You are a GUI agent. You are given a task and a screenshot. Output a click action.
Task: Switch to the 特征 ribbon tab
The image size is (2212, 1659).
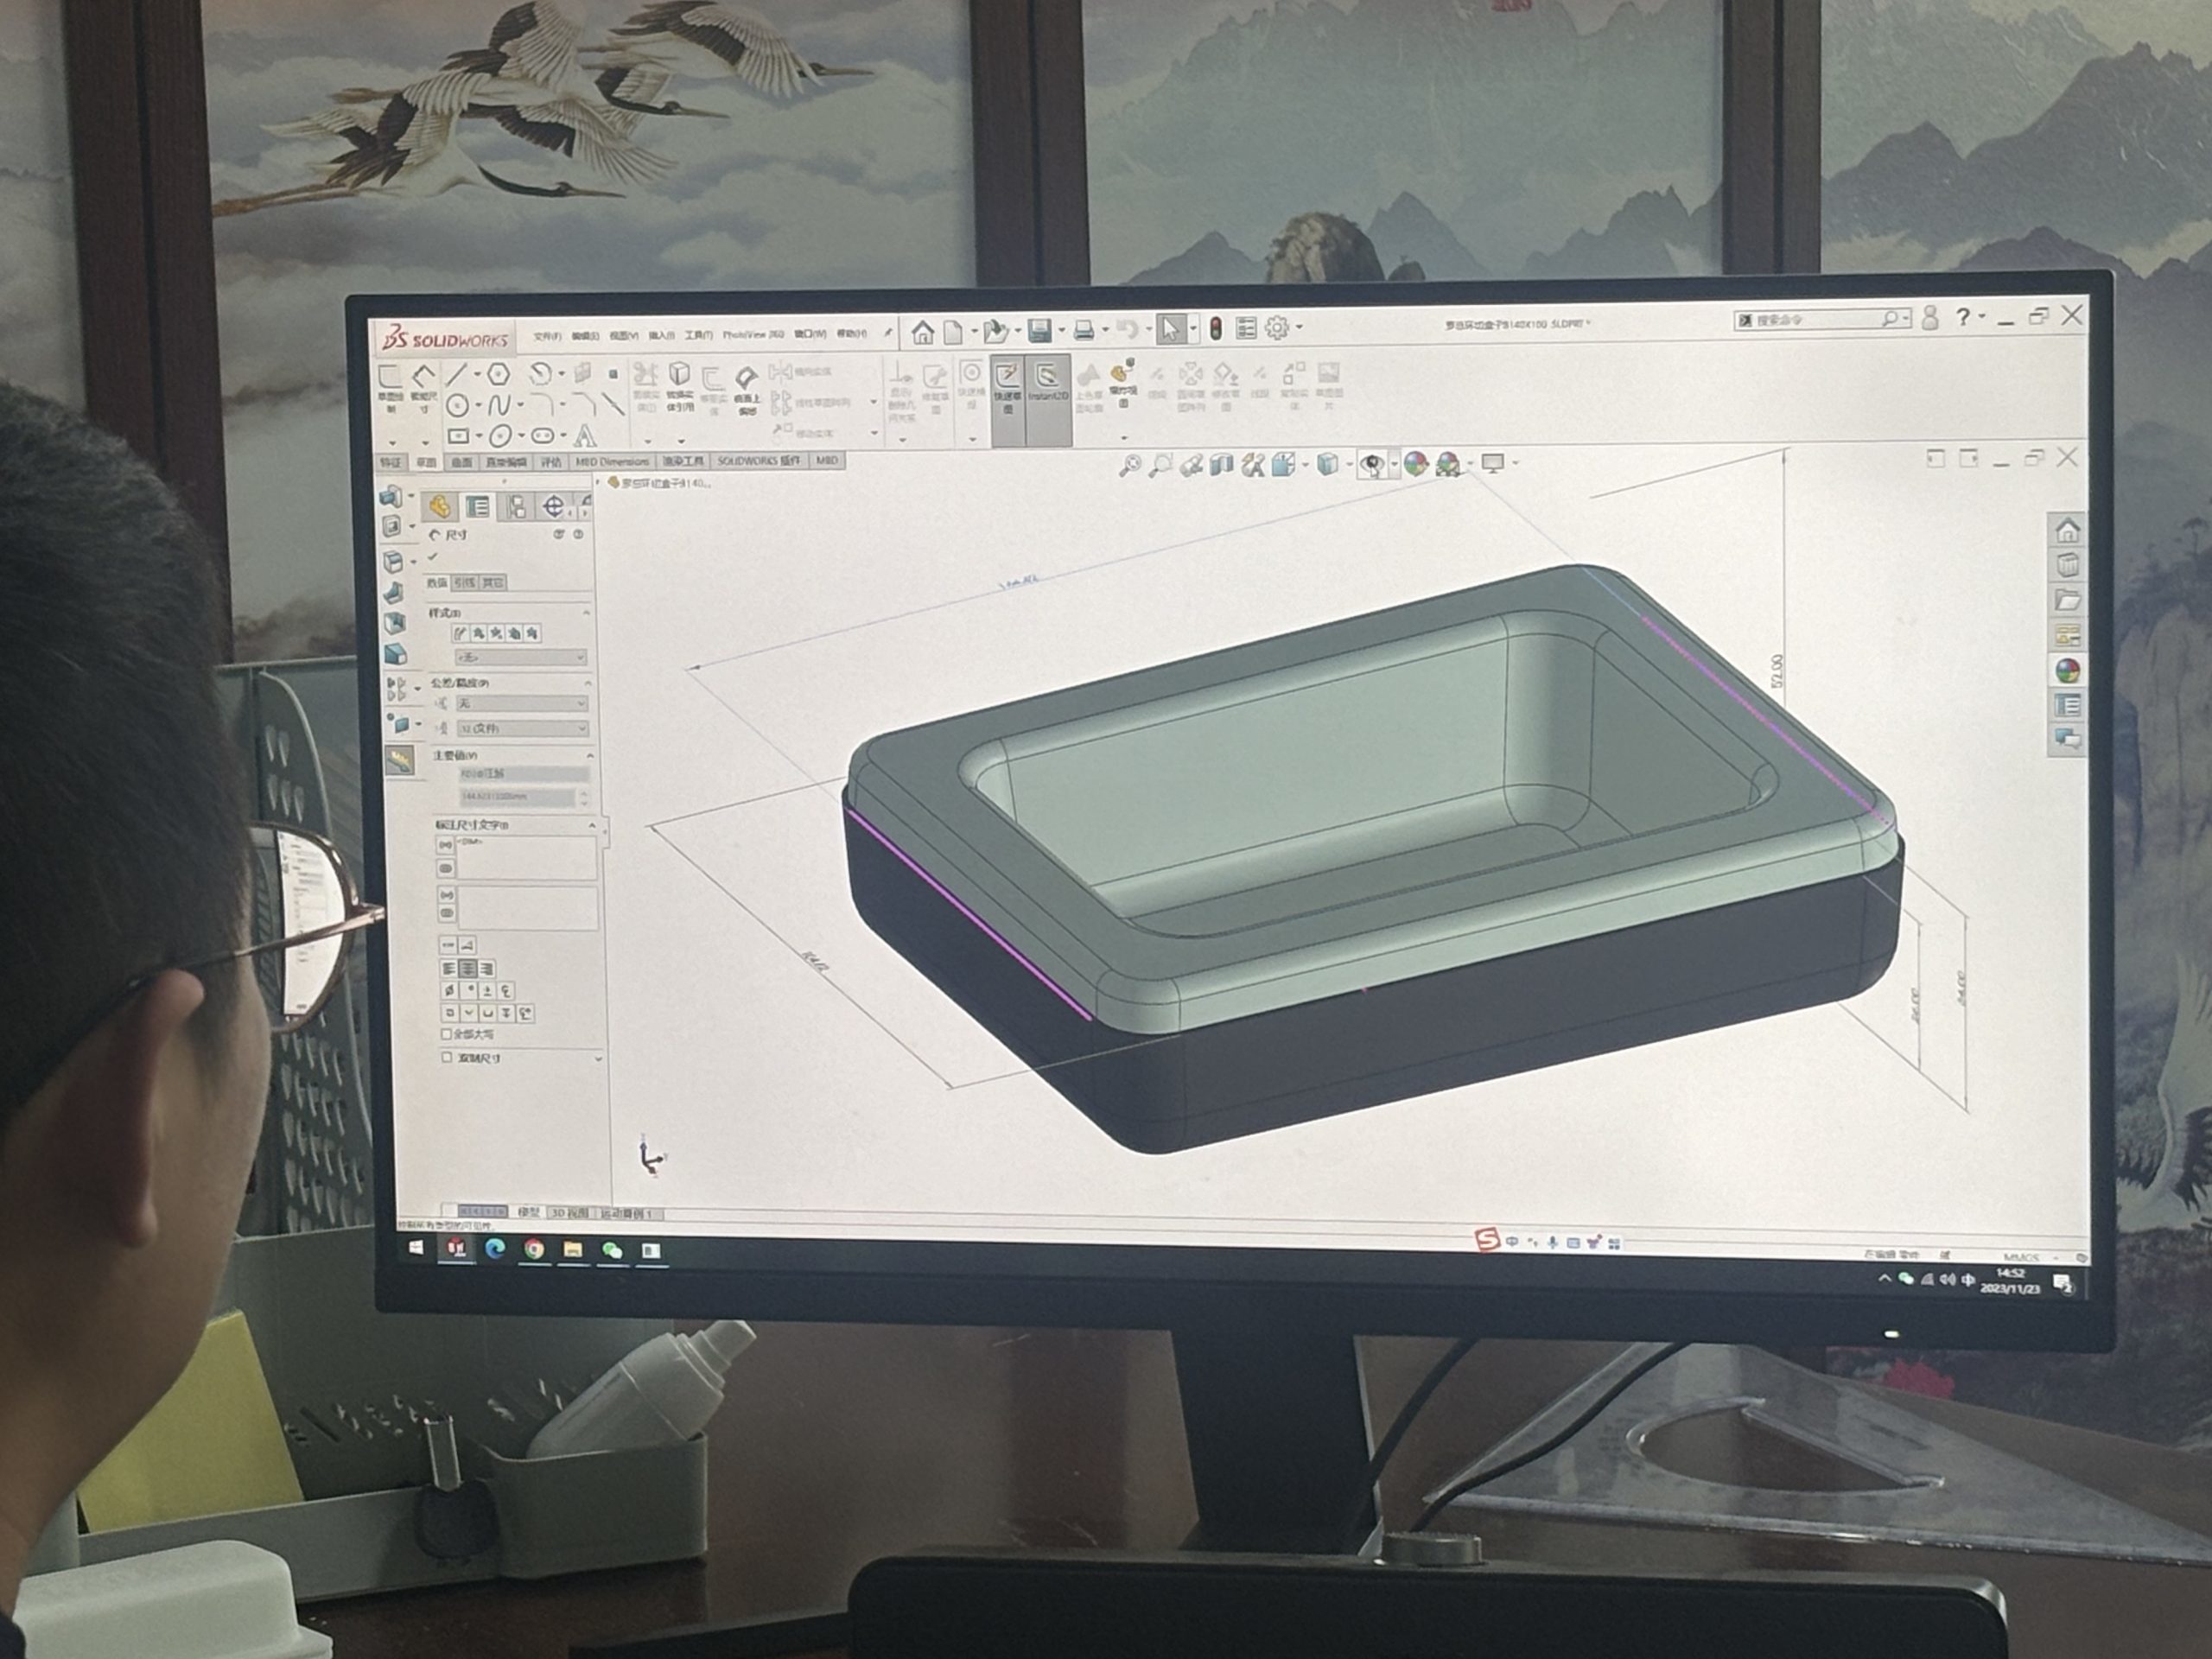pyautogui.click(x=390, y=463)
